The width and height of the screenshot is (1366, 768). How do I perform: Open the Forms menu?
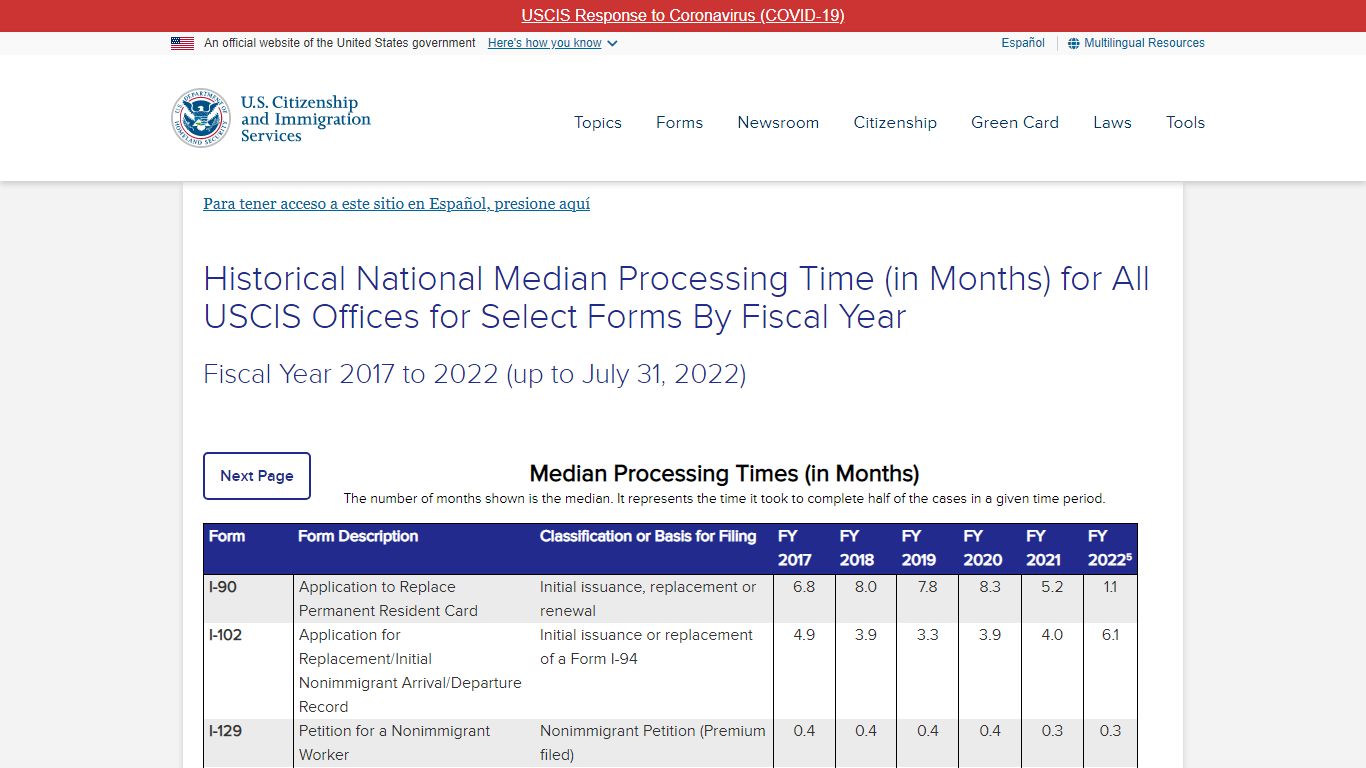679,122
